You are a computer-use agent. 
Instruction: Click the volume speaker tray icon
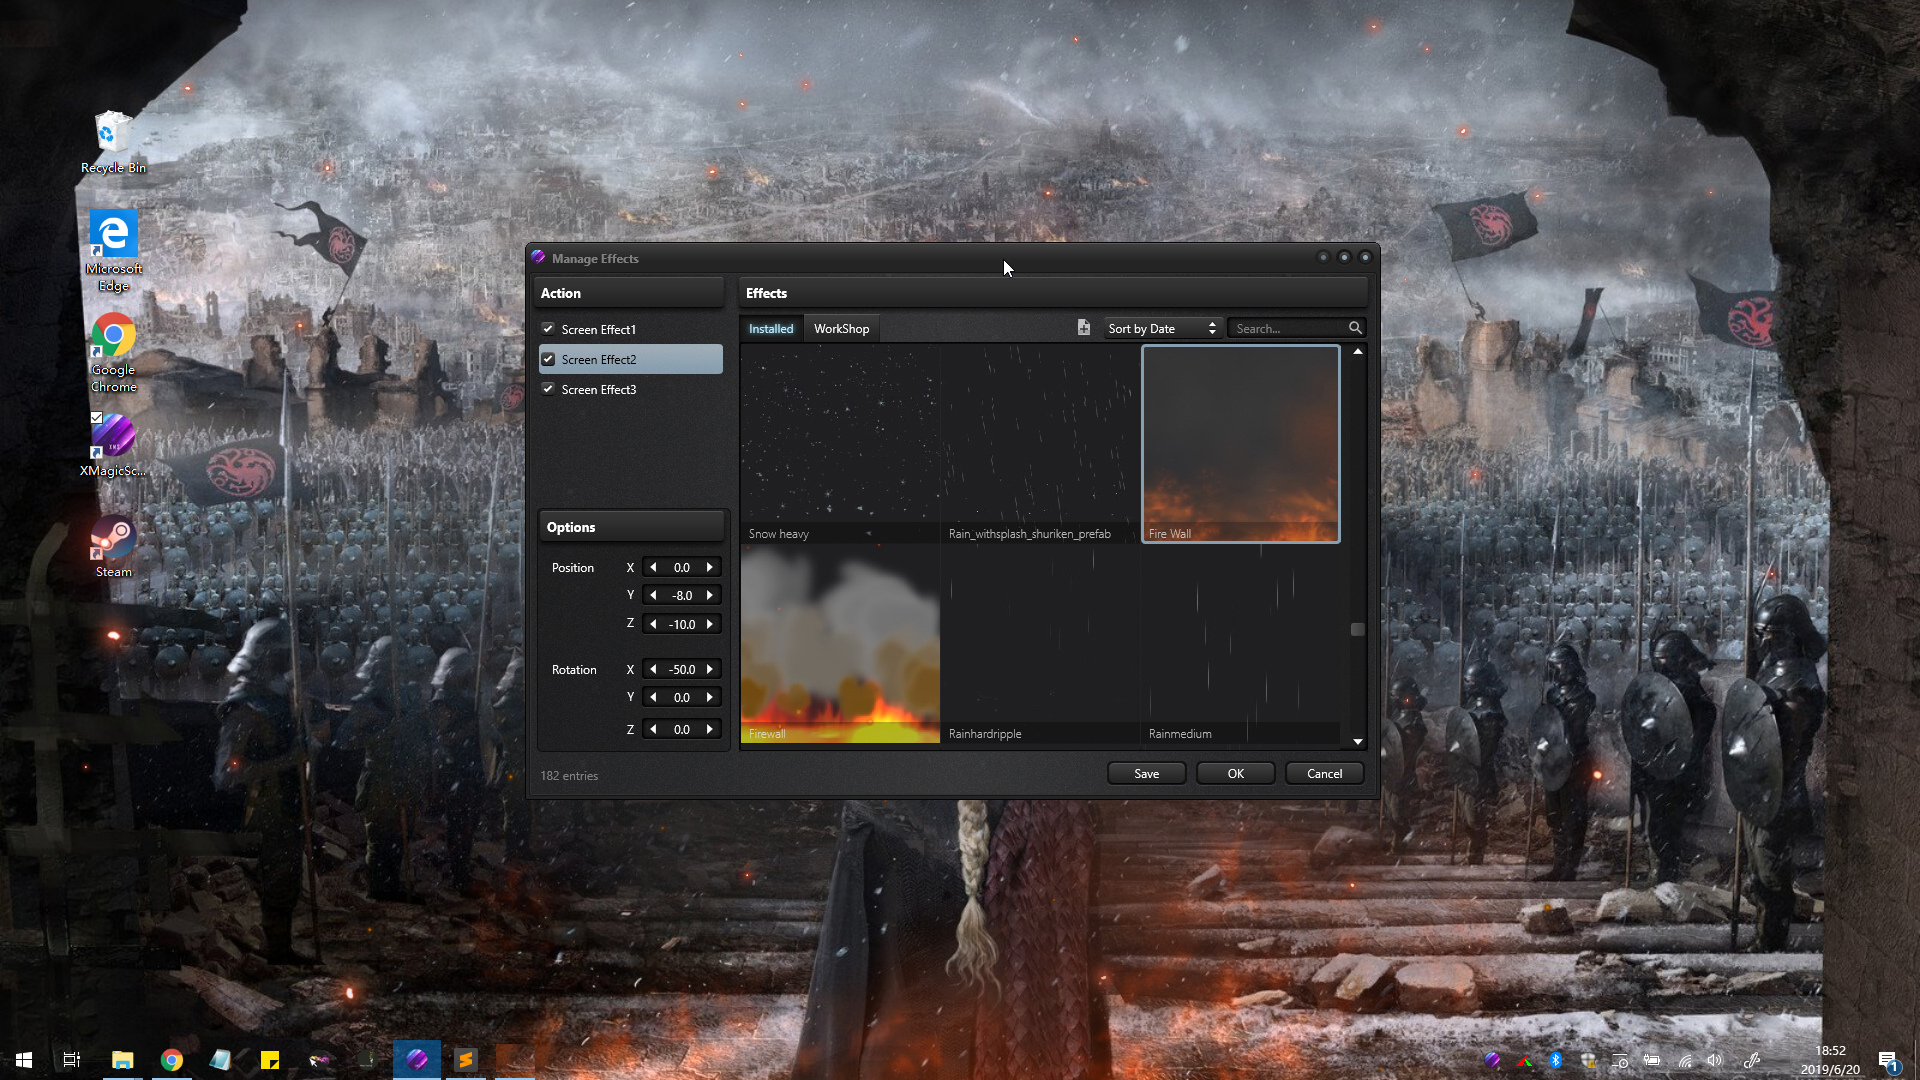(x=1716, y=1060)
